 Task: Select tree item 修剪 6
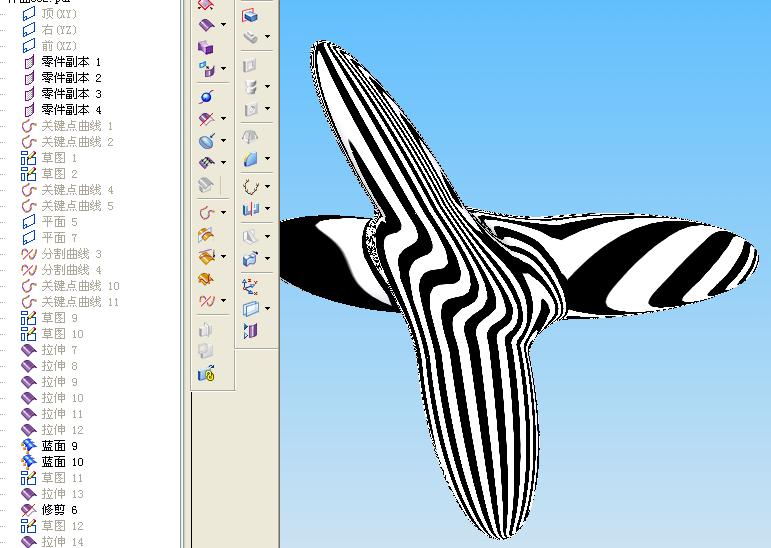pos(50,510)
